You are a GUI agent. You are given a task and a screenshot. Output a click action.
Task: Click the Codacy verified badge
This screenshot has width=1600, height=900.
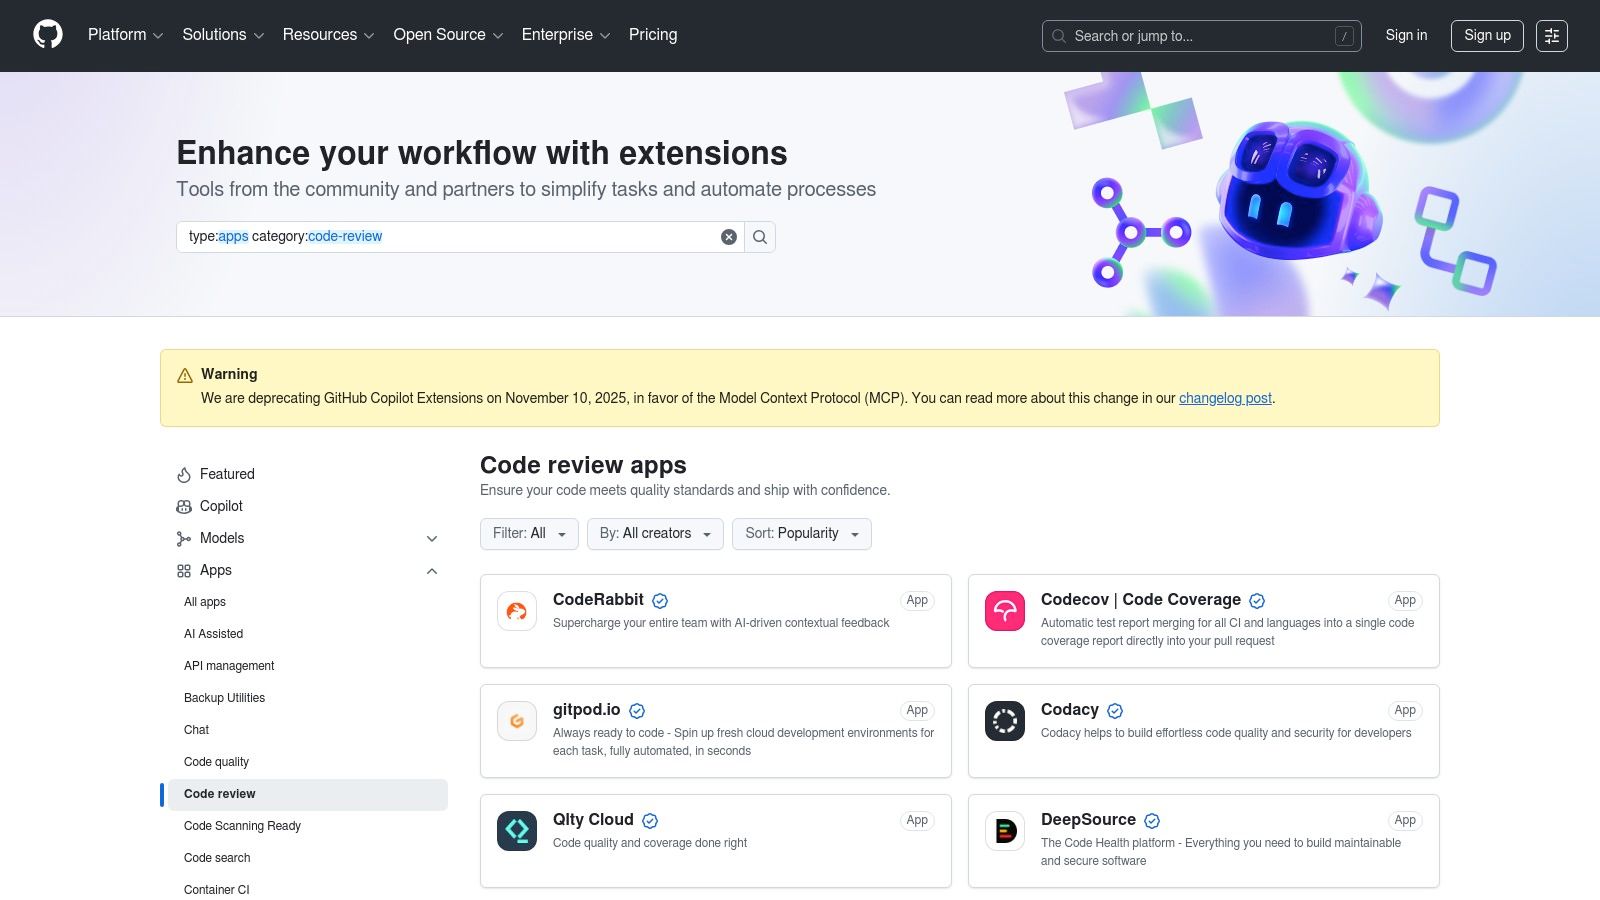pos(1115,711)
